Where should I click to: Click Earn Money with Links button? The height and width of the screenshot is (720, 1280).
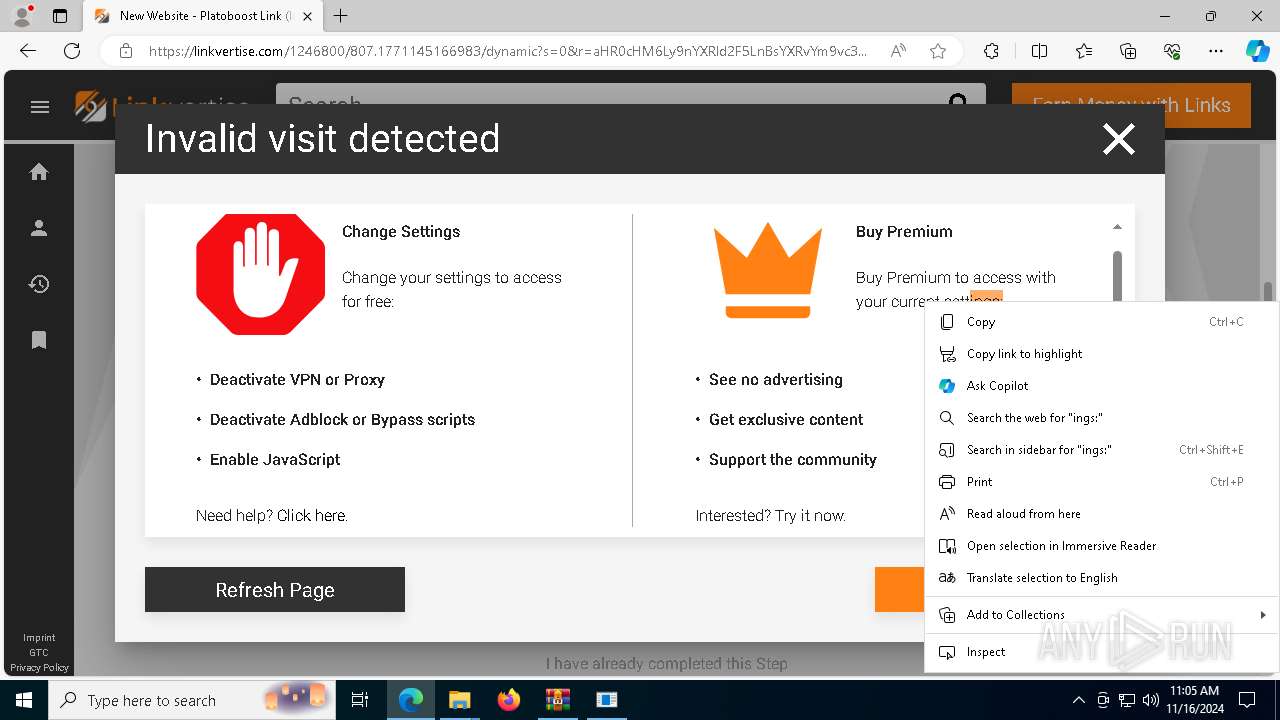(1131, 105)
